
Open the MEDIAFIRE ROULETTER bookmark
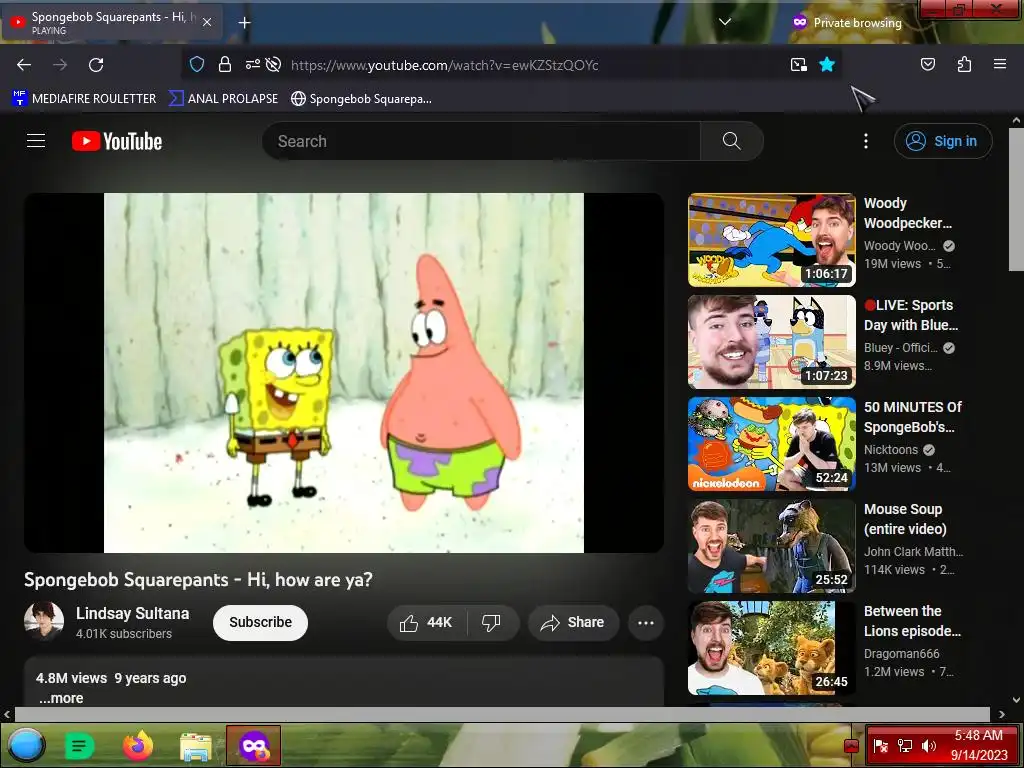(x=84, y=99)
